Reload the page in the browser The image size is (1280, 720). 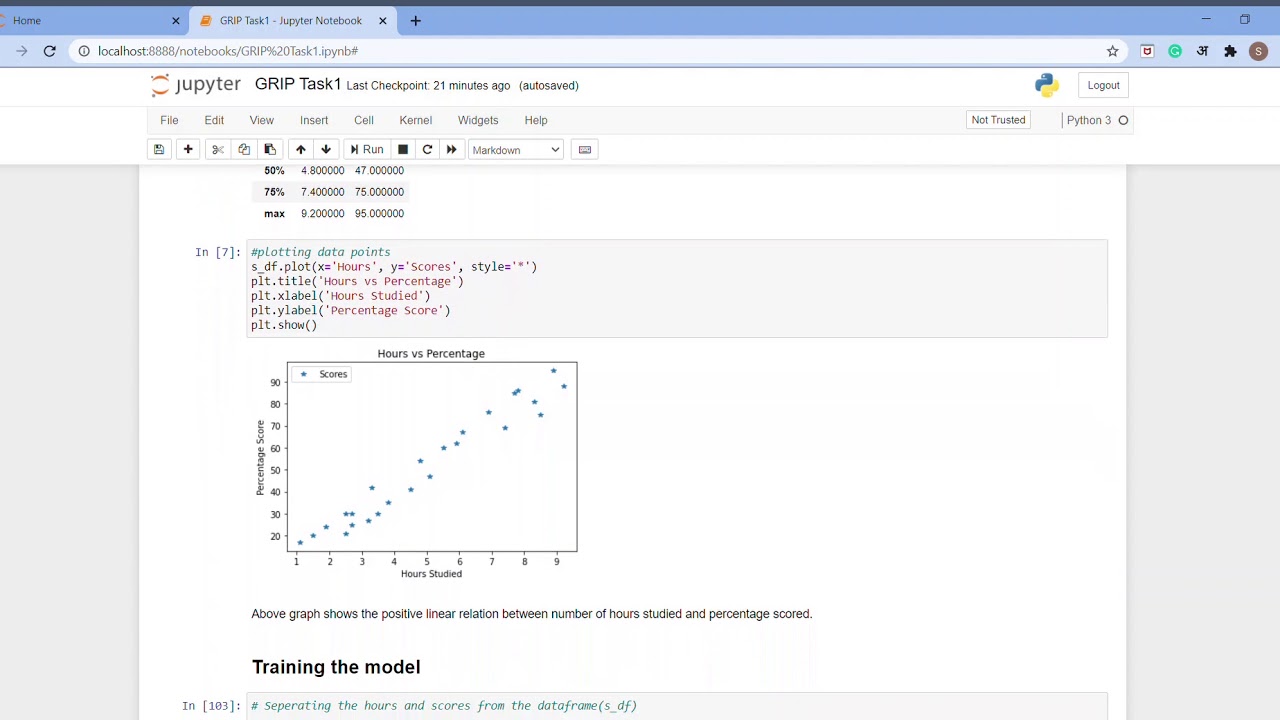(x=49, y=51)
